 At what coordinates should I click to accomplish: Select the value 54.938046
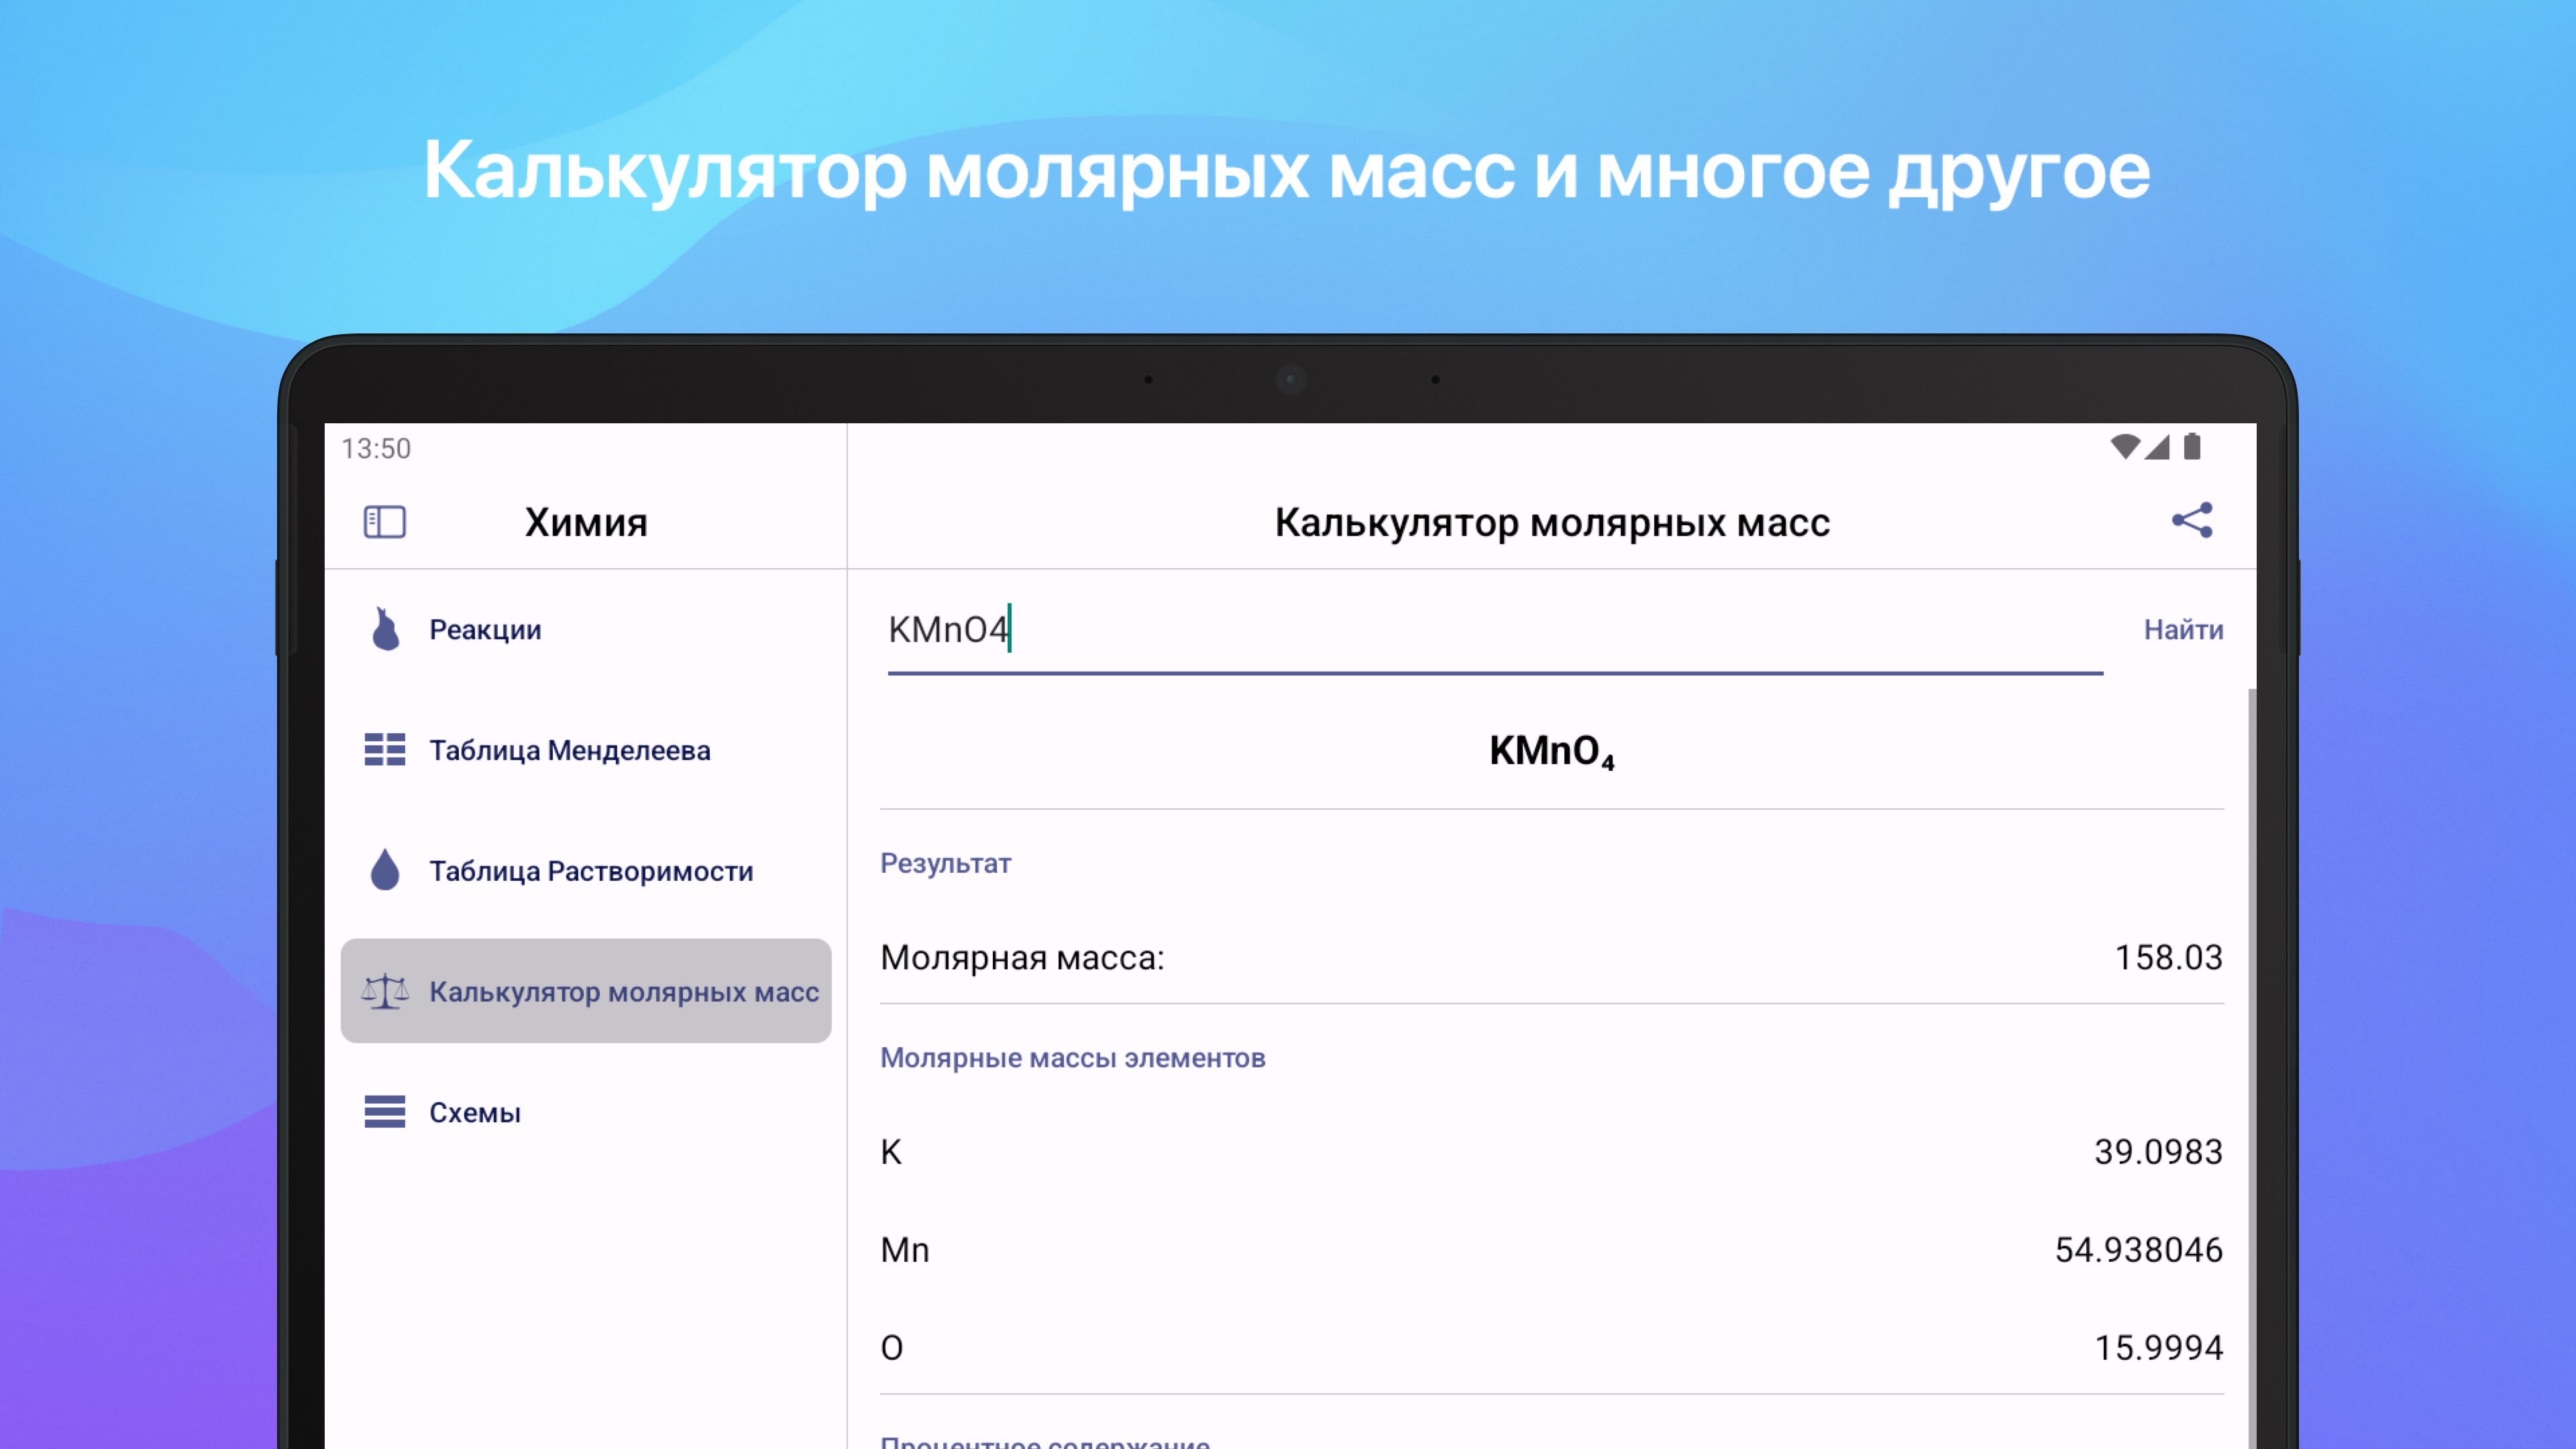[x=2138, y=1250]
